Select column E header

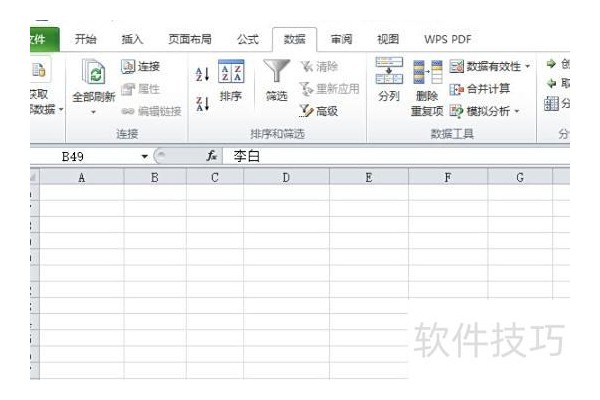pyautogui.click(x=369, y=178)
